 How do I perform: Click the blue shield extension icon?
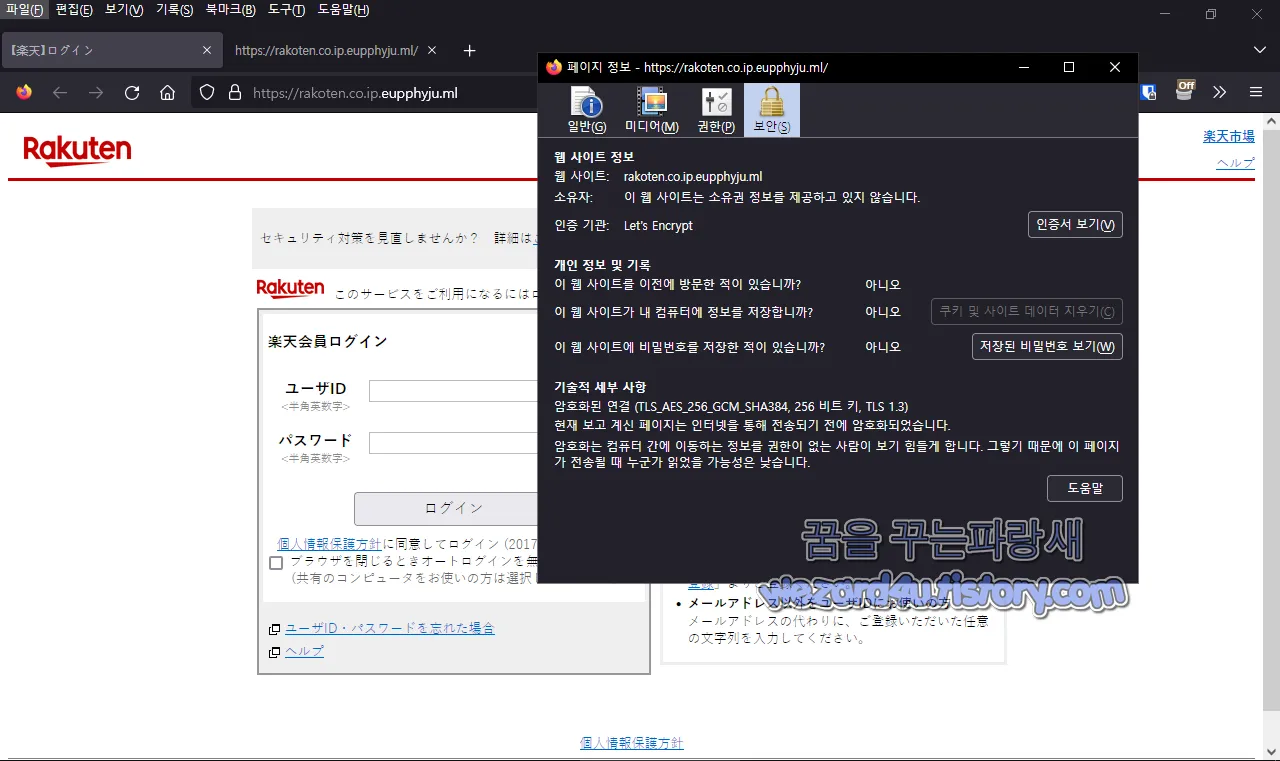[x=1148, y=91]
